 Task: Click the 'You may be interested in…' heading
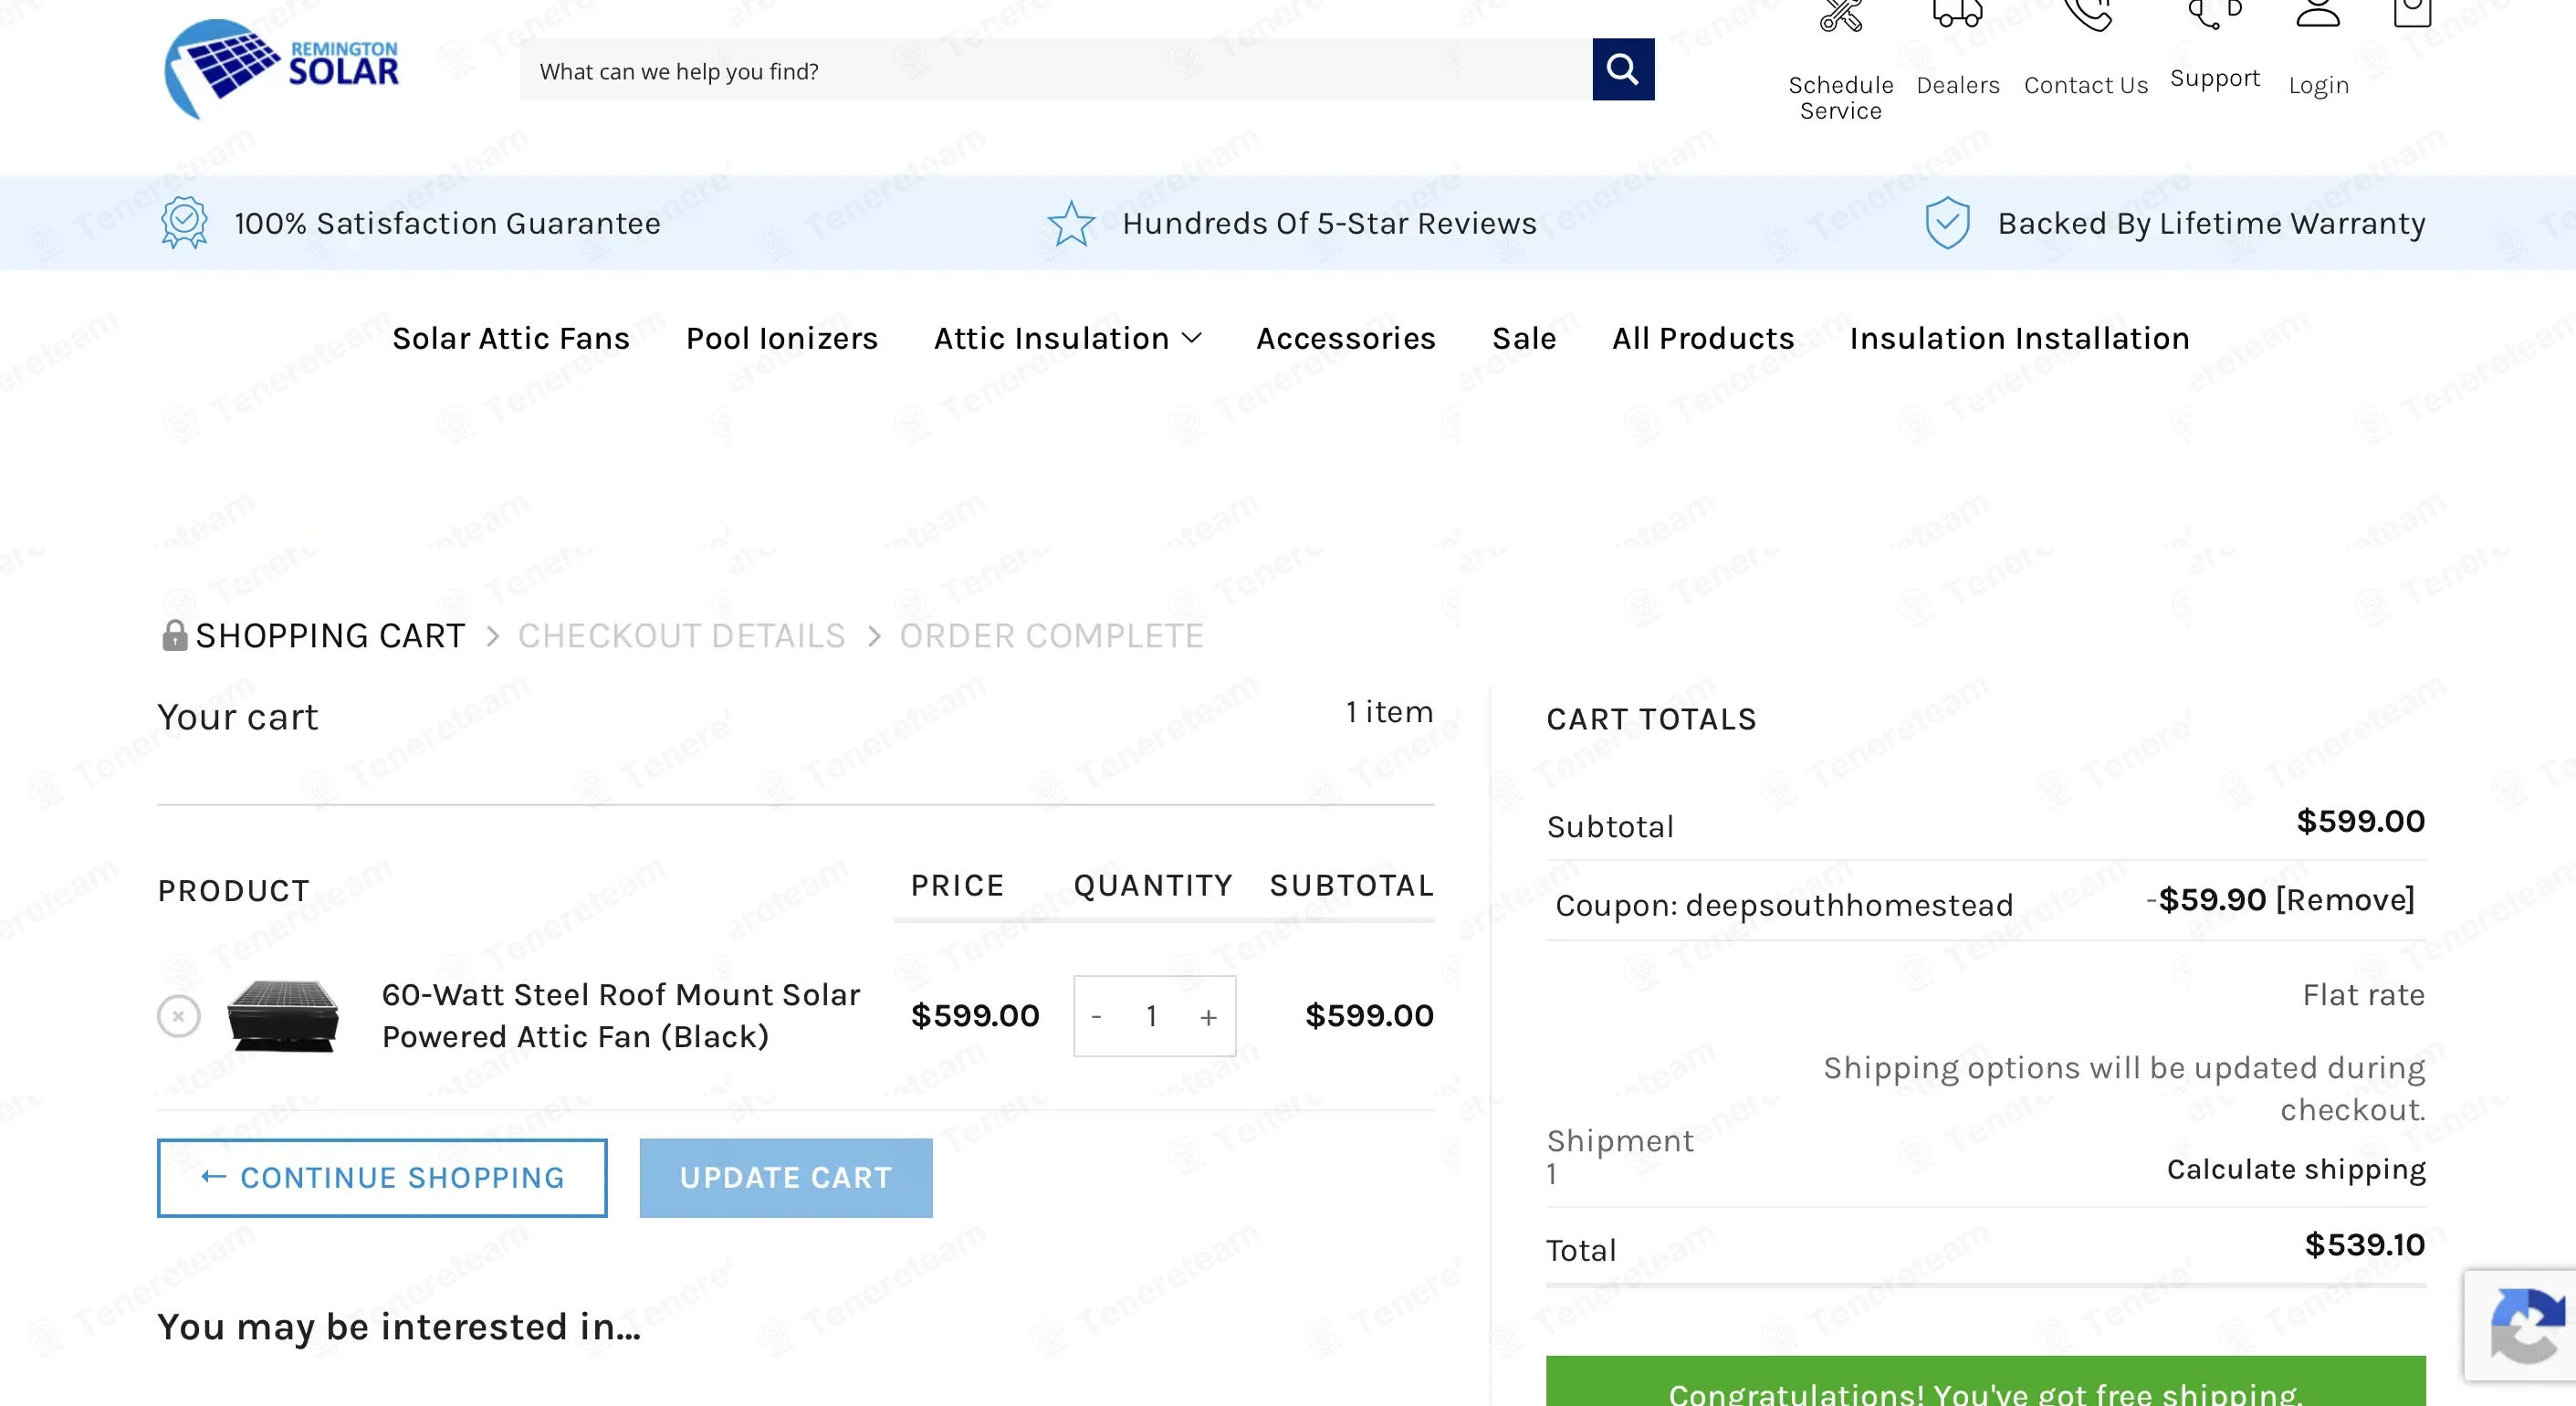click(399, 1327)
